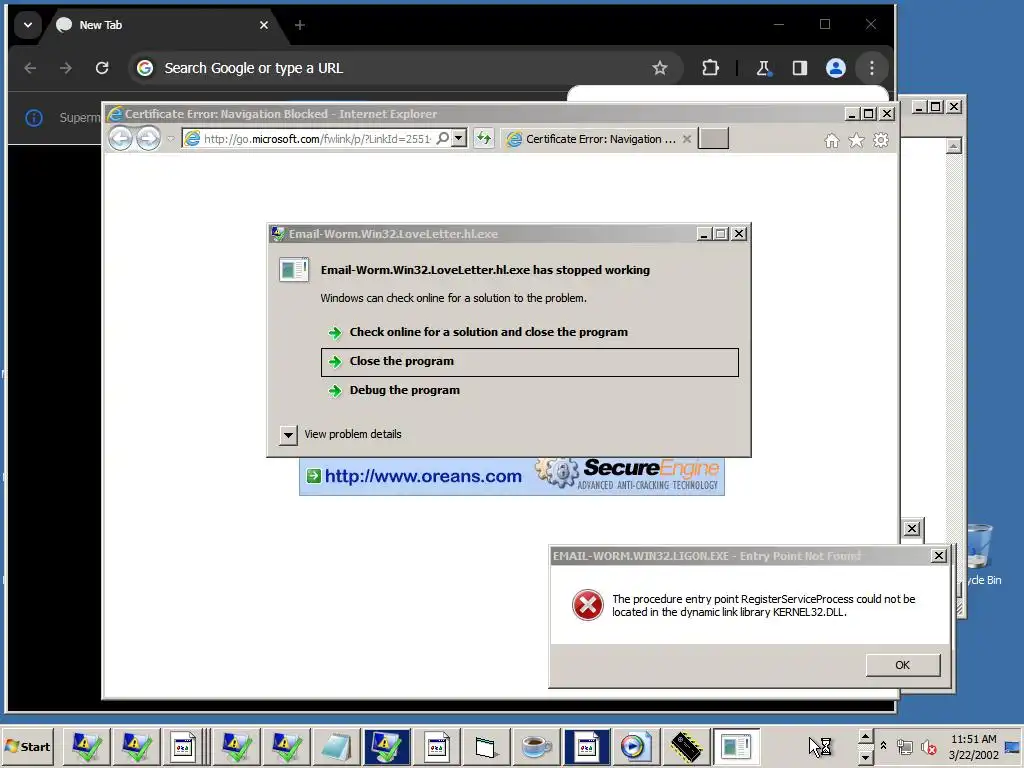1024x768 pixels.
Task: Open the notepad taskbar item
Action: (335, 746)
